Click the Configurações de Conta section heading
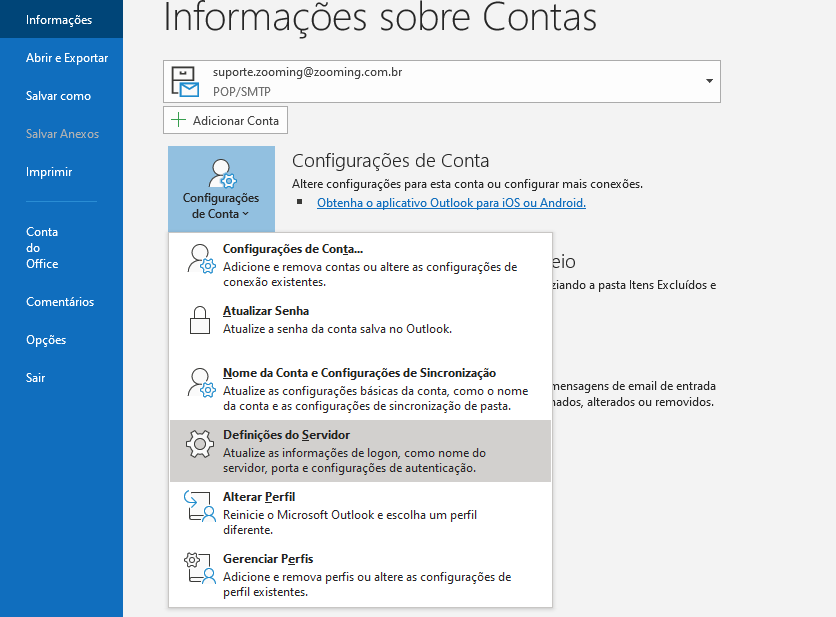The height and width of the screenshot is (617, 836). tap(390, 161)
